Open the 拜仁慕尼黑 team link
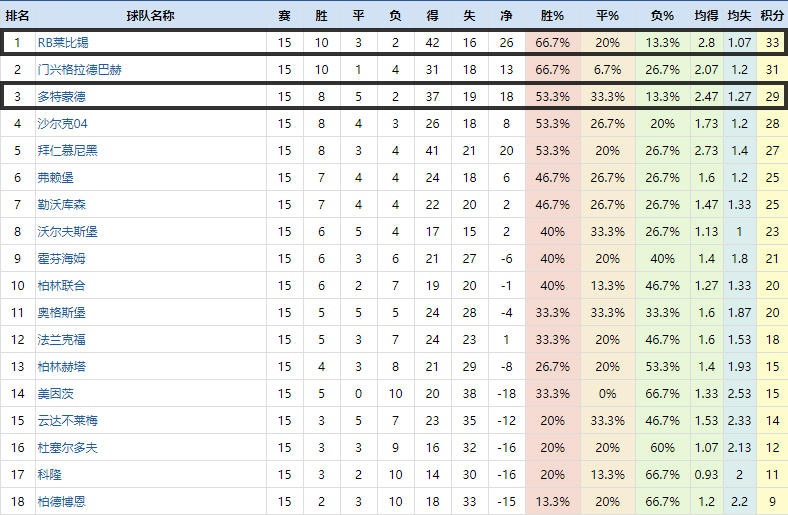Screen dimensions: 788x515 (x=67, y=150)
